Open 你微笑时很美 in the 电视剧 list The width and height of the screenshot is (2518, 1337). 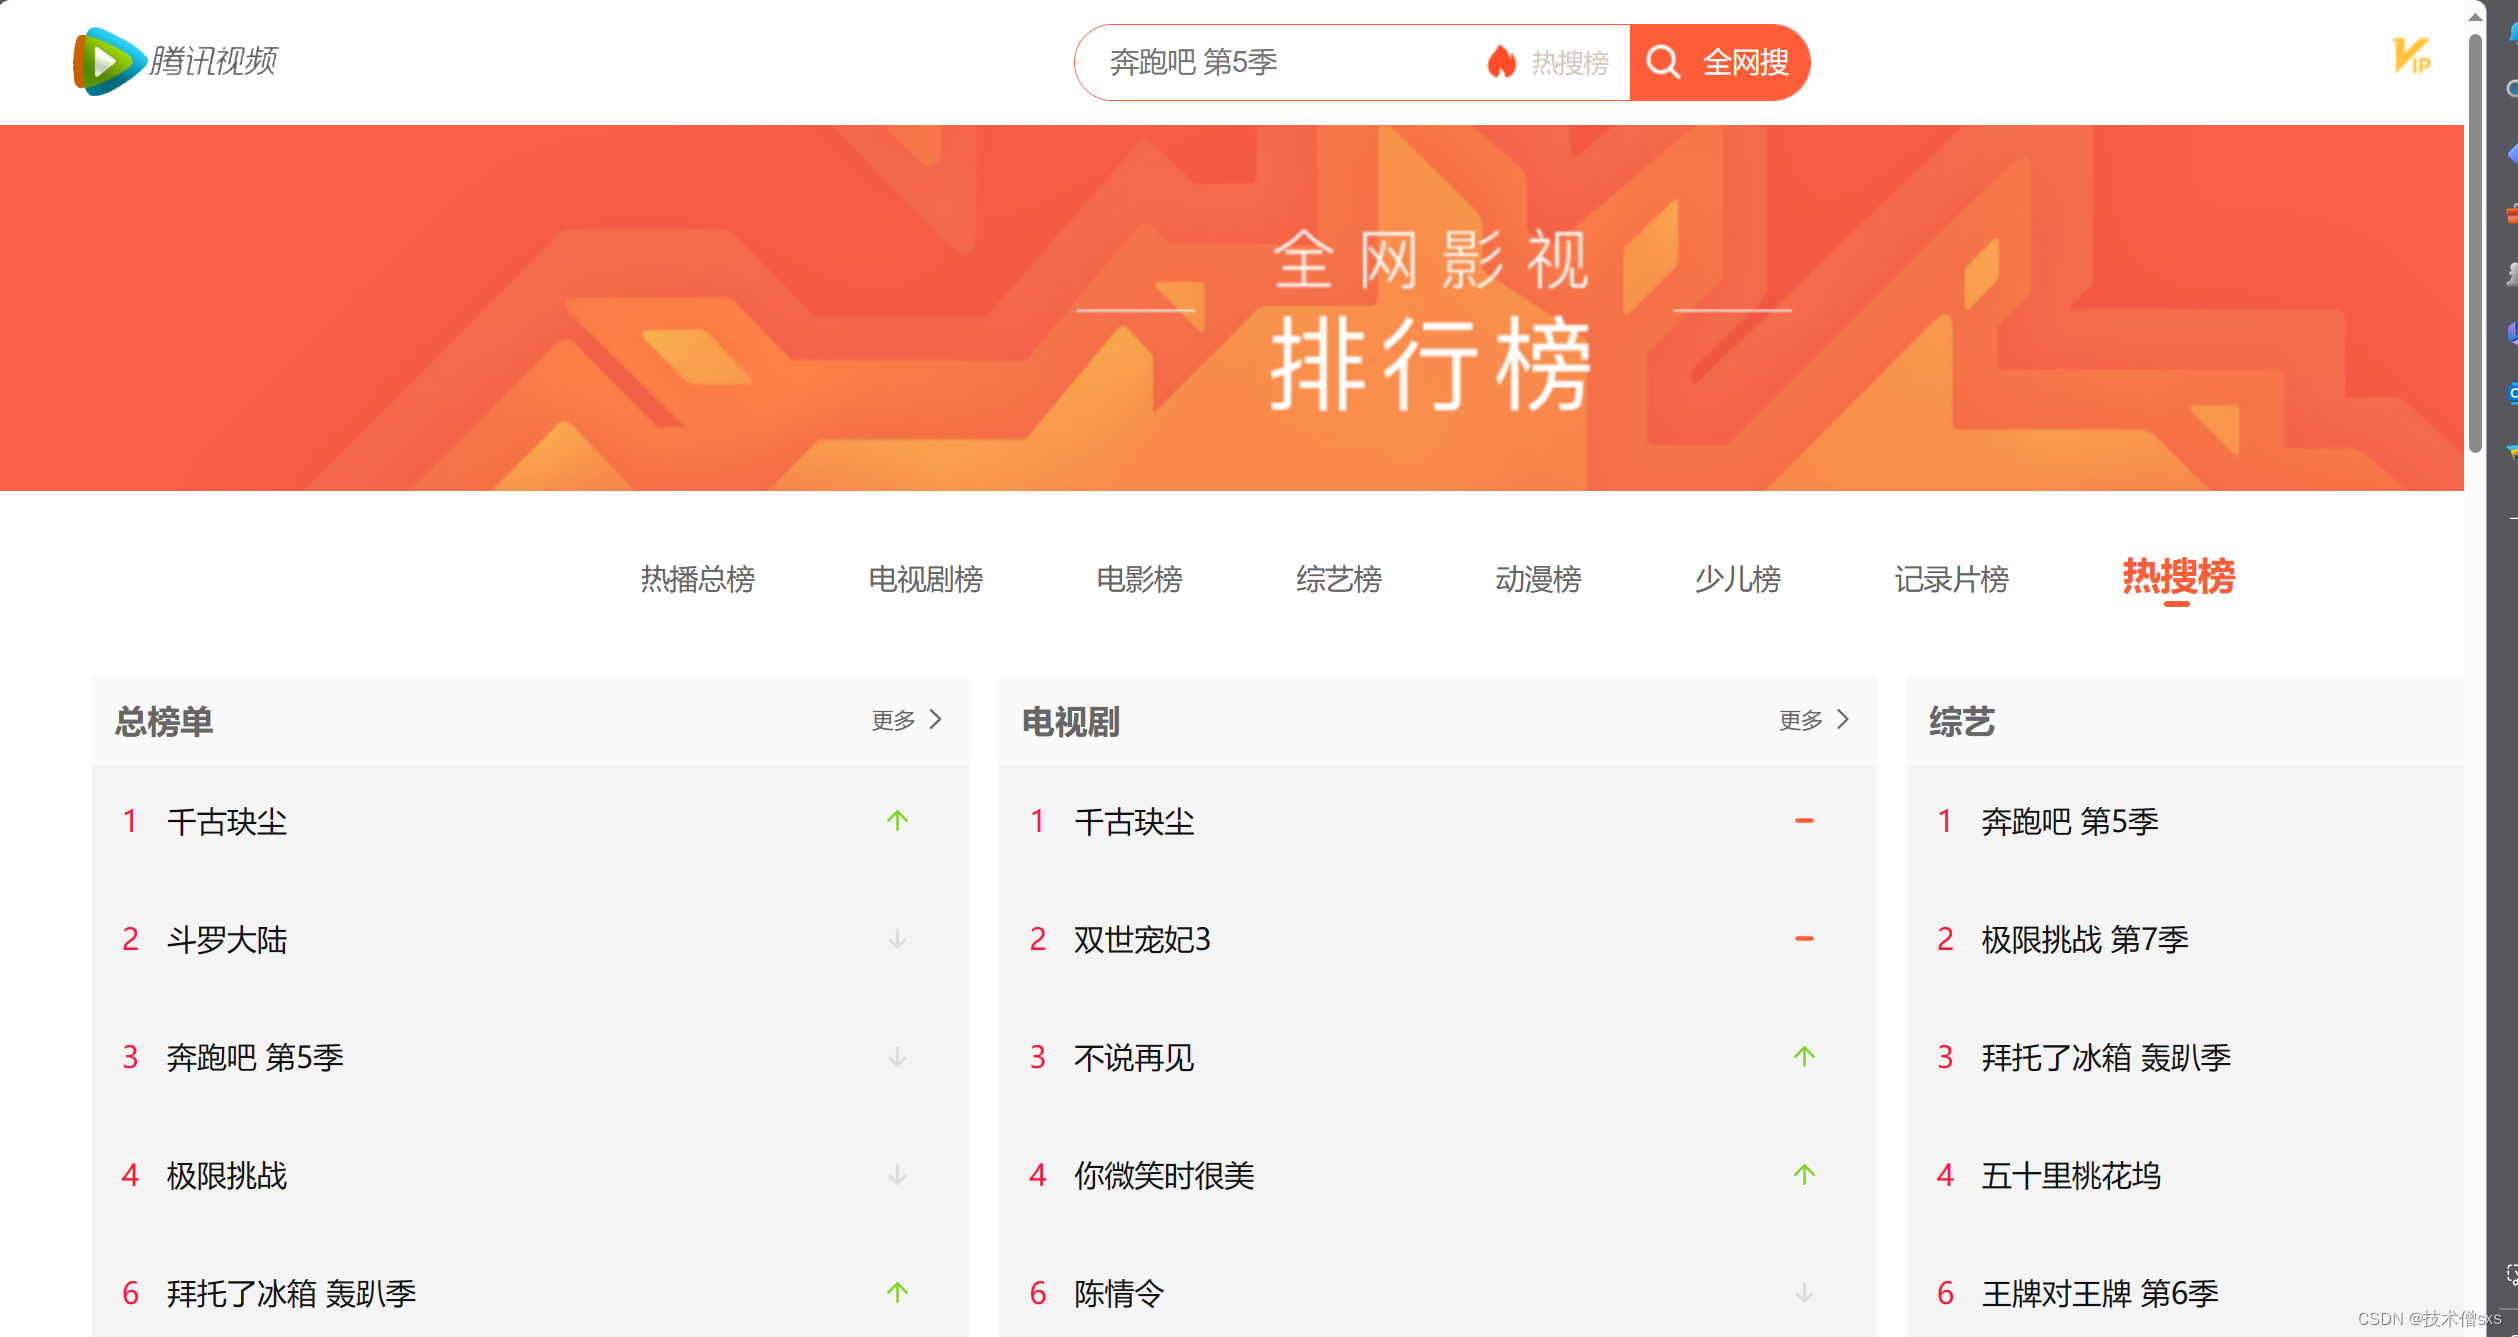[1164, 1176]
